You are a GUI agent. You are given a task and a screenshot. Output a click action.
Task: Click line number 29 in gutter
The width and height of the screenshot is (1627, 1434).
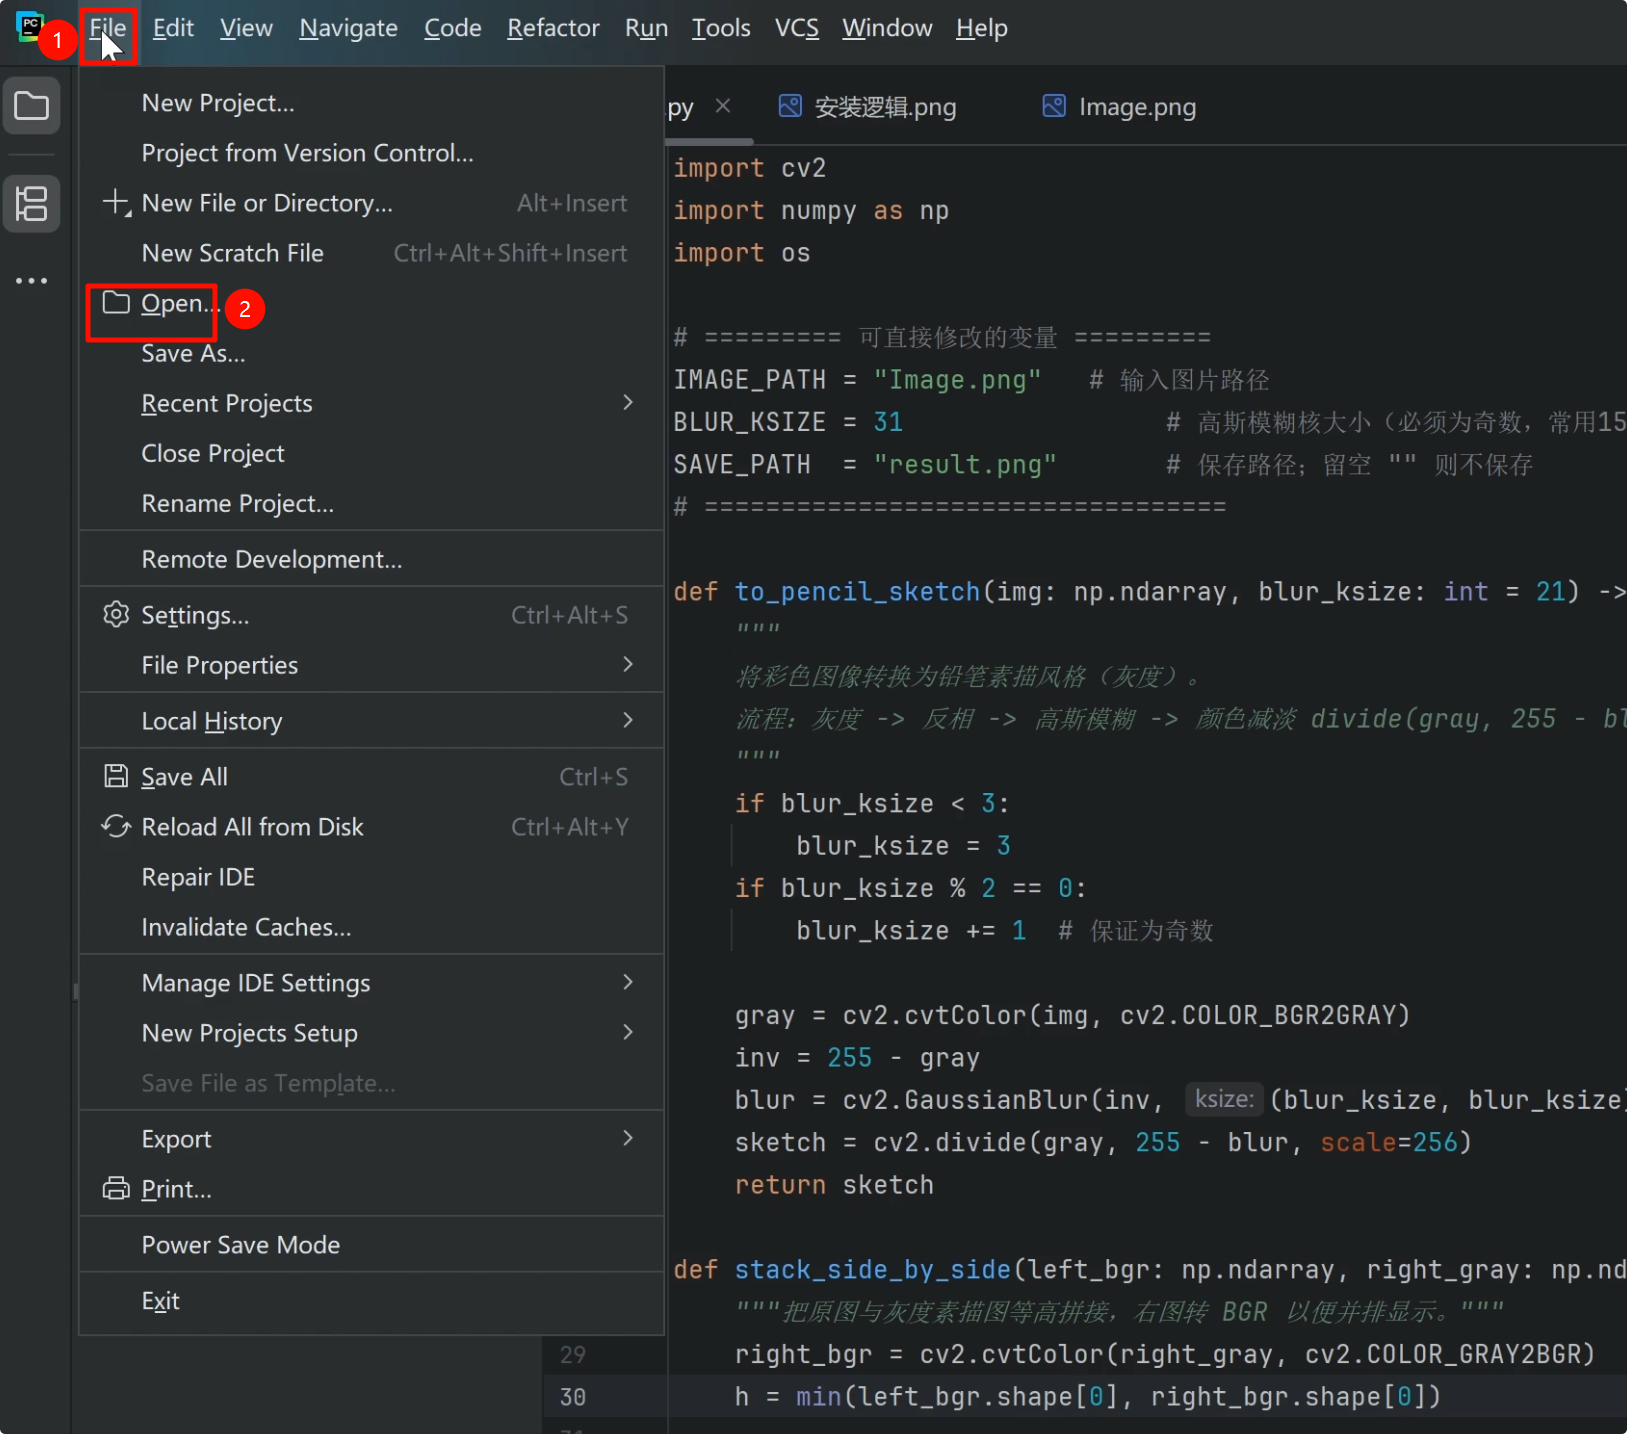pos(573,1355)
